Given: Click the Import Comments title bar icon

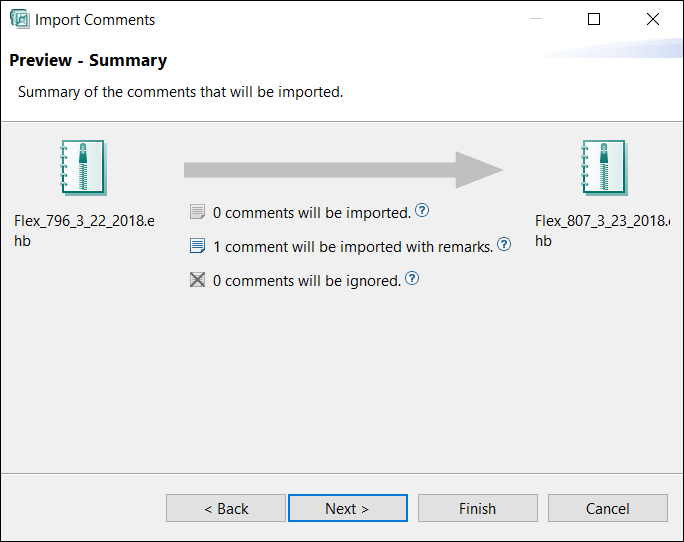Looking at the screenshot, I should pyautogui.click(x=19, y=19).
